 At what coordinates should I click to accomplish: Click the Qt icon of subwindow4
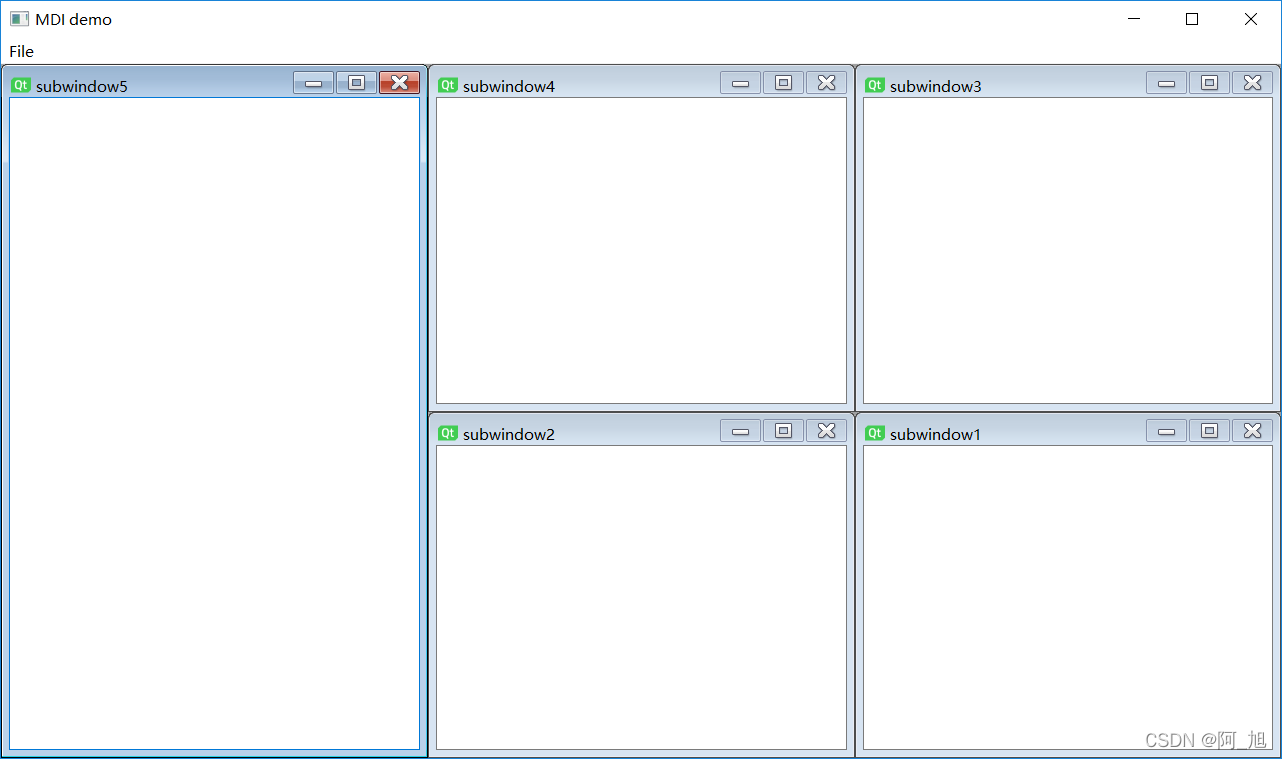448,85
